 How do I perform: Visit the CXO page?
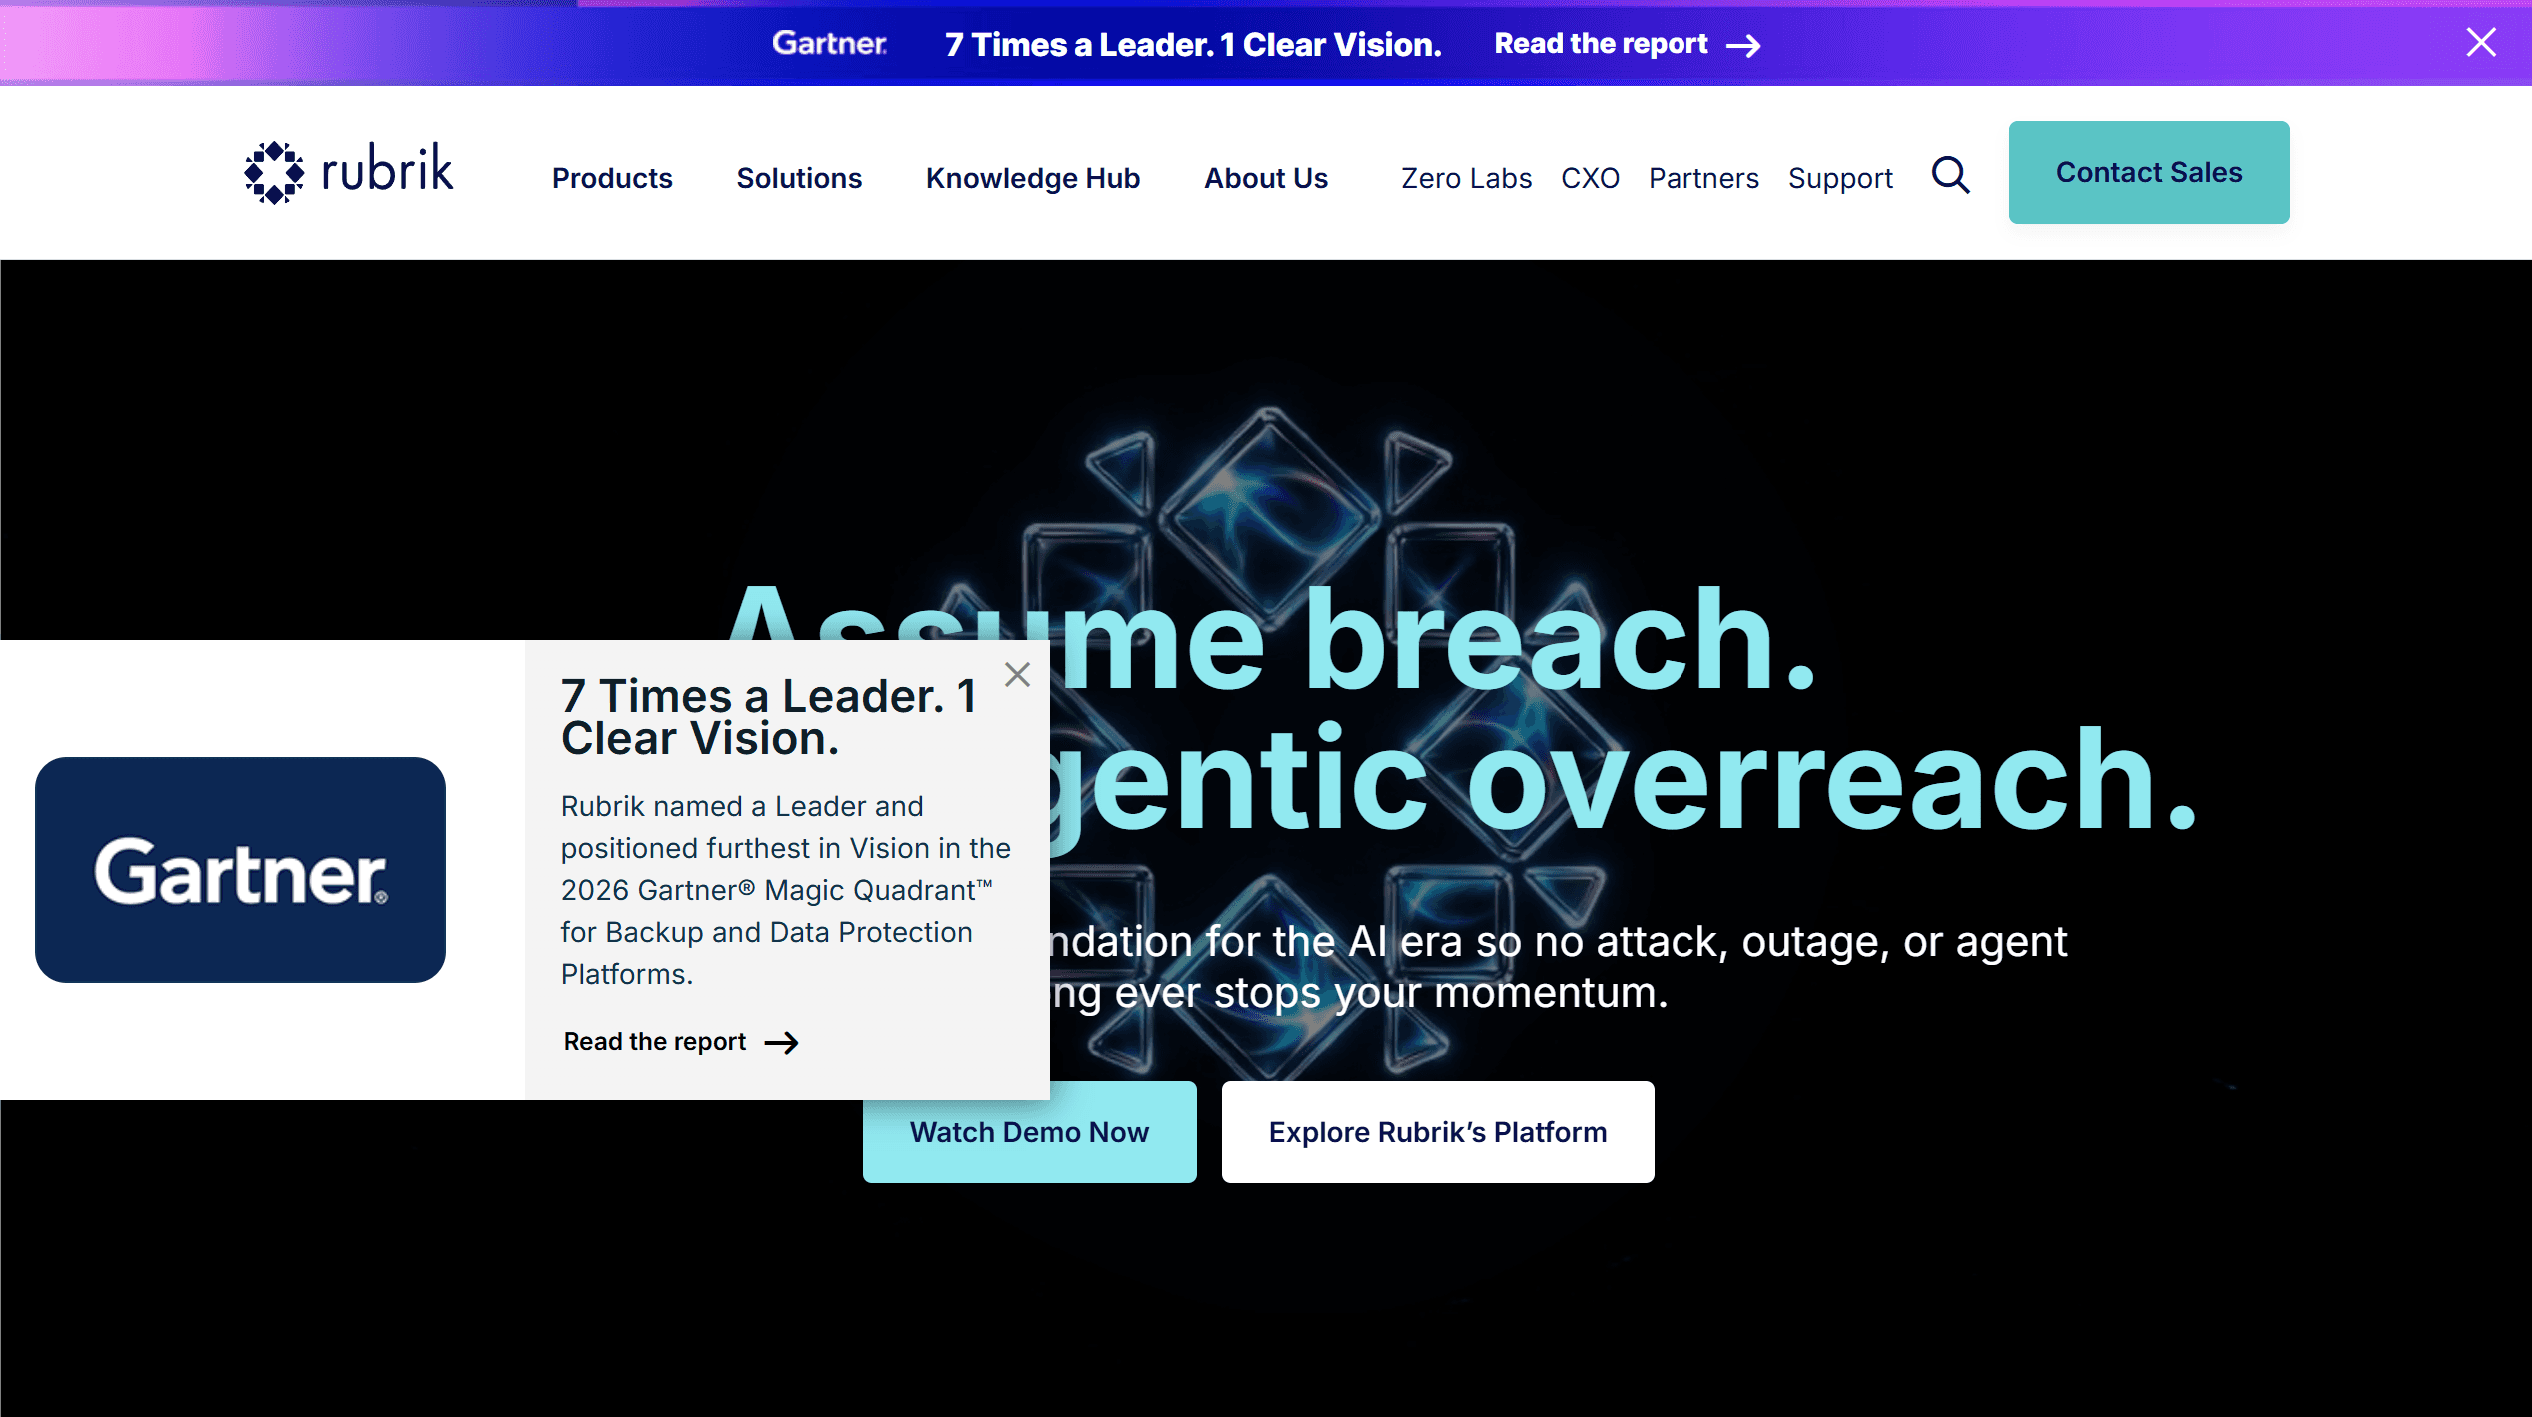pyautogui.click(x=1590, y=178)
